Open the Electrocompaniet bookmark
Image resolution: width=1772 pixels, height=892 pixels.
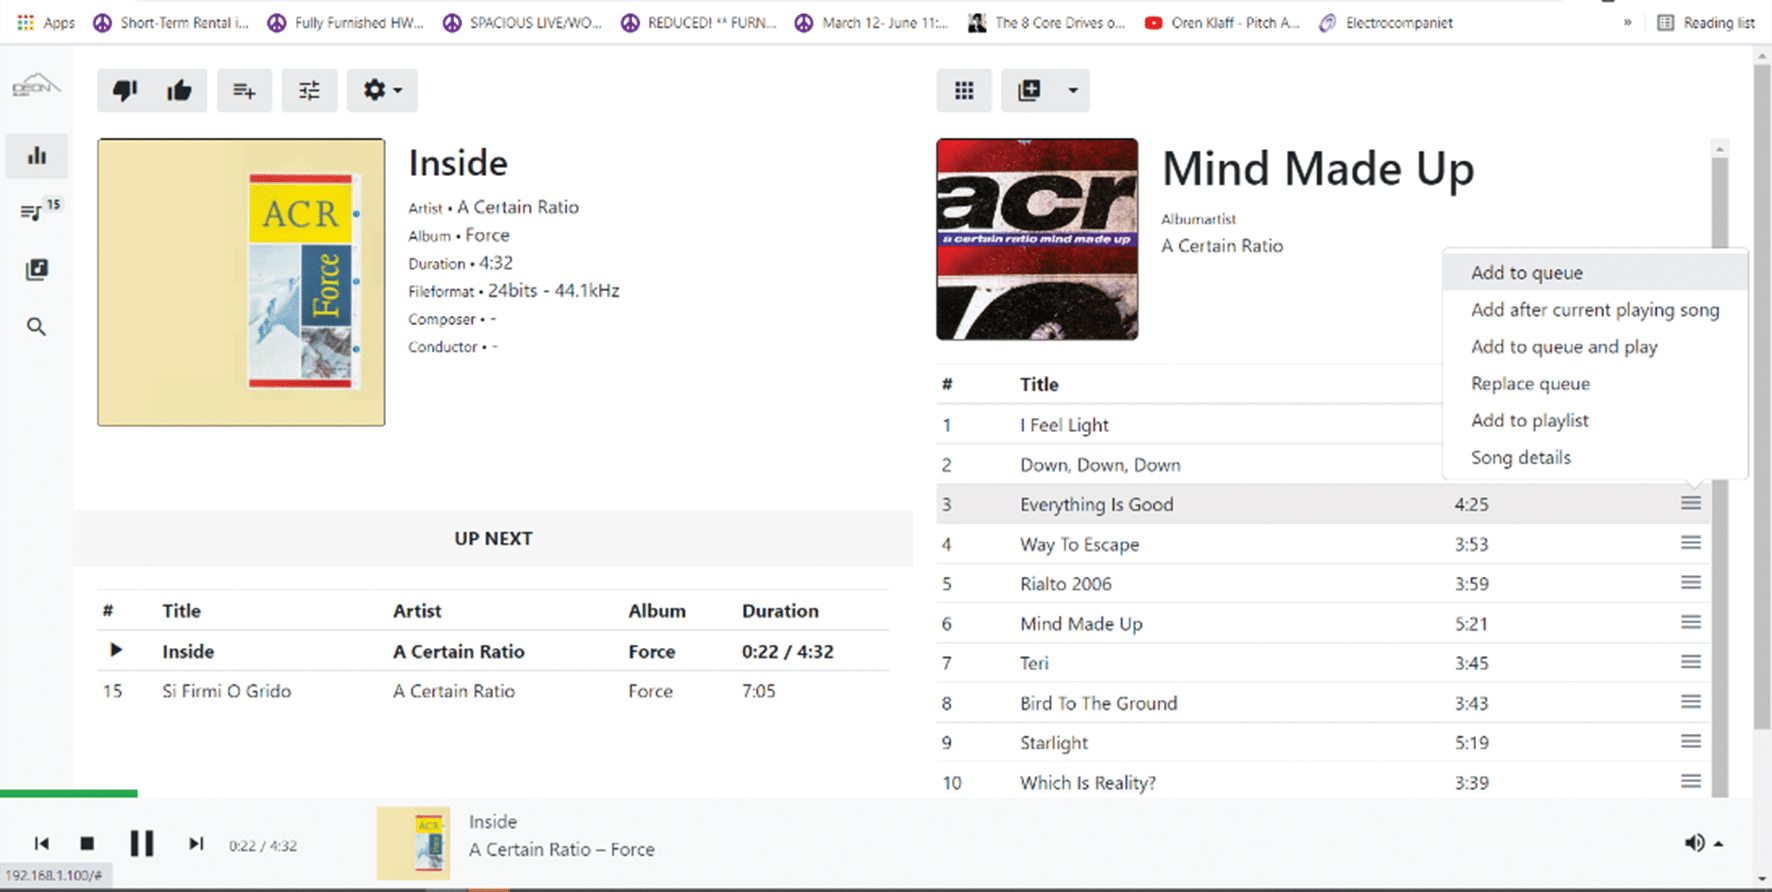[x=1386, y=22]
